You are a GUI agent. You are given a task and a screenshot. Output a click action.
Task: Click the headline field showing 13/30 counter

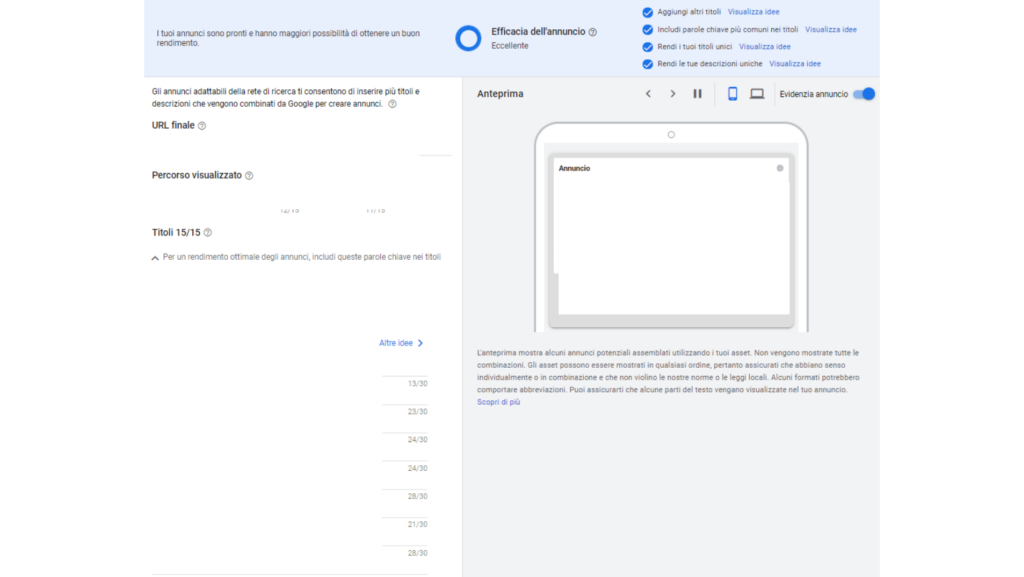pos(289,367)
